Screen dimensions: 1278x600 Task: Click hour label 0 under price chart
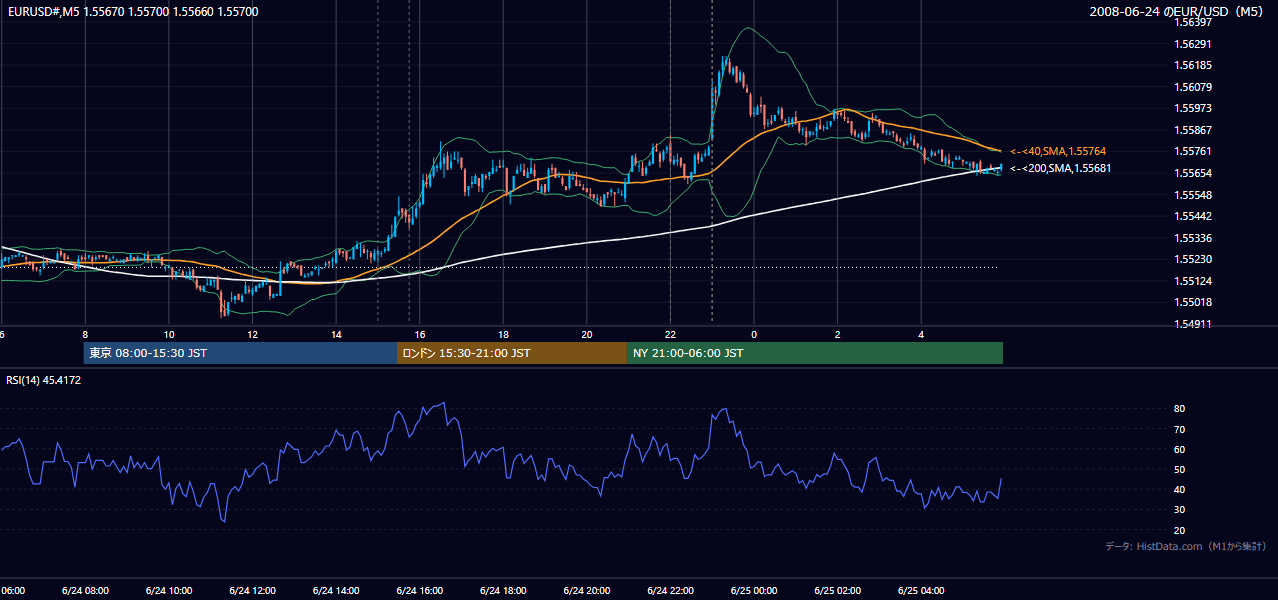click(x=754, y=334)
